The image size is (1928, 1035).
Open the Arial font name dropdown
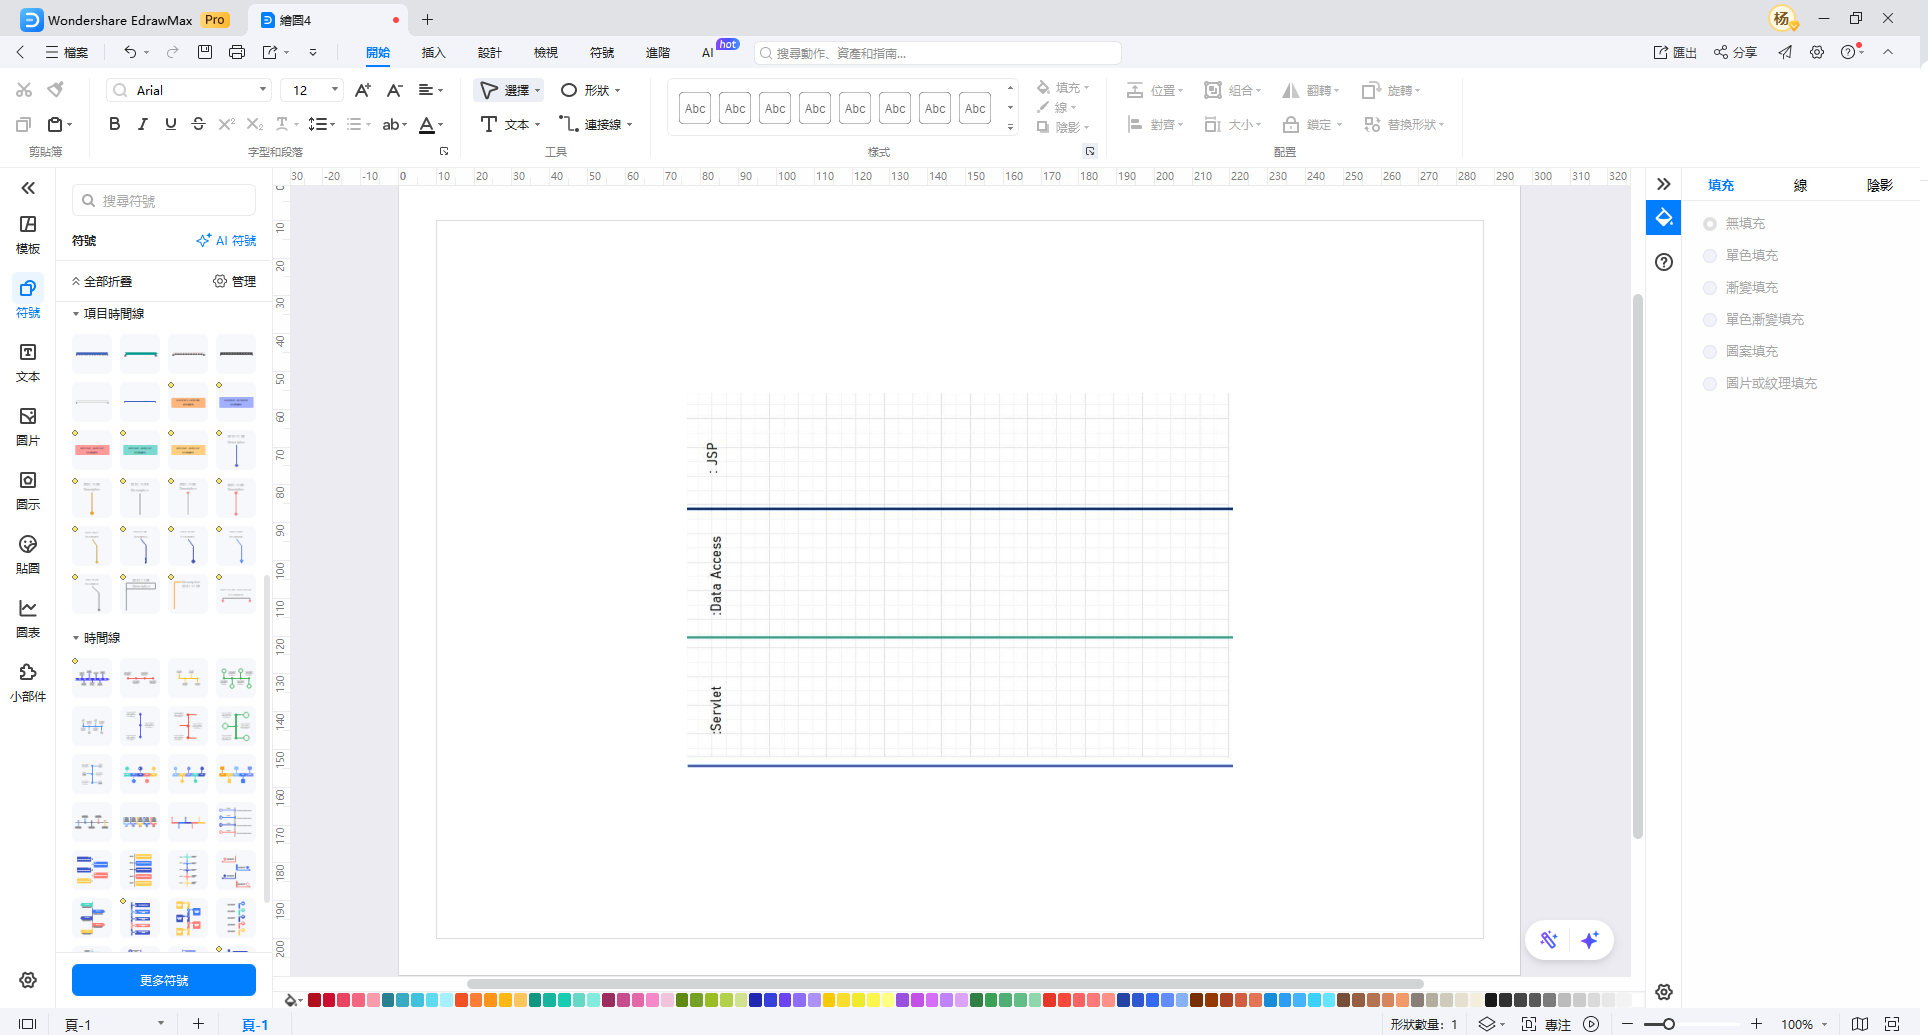click(263, 90)
